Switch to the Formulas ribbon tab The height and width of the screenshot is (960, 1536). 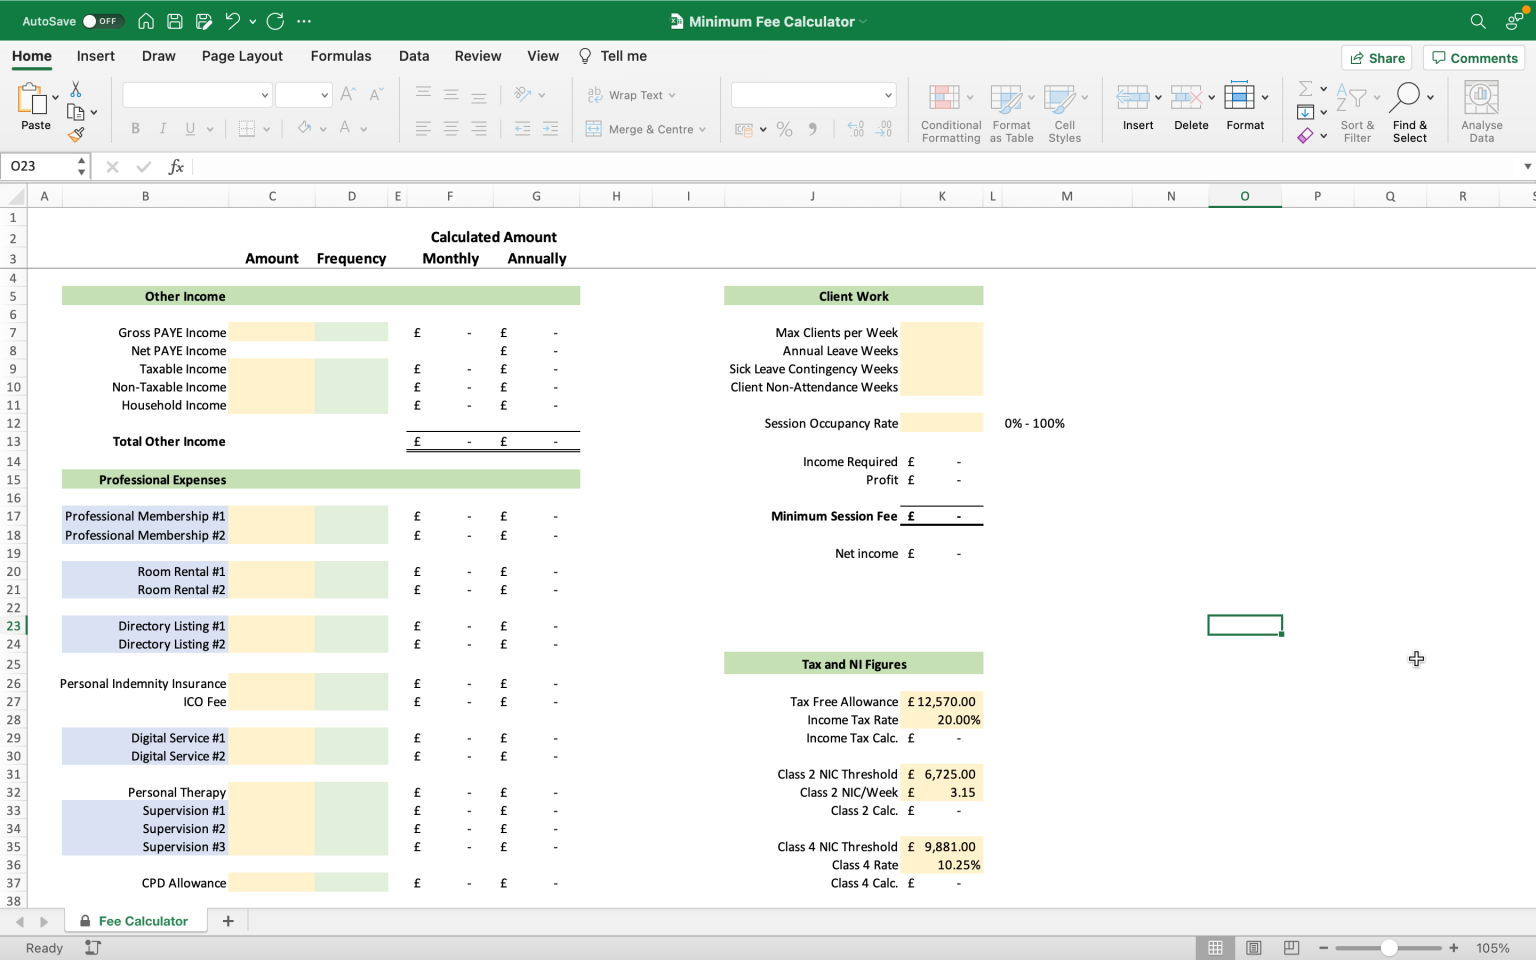tap(340, 56)
